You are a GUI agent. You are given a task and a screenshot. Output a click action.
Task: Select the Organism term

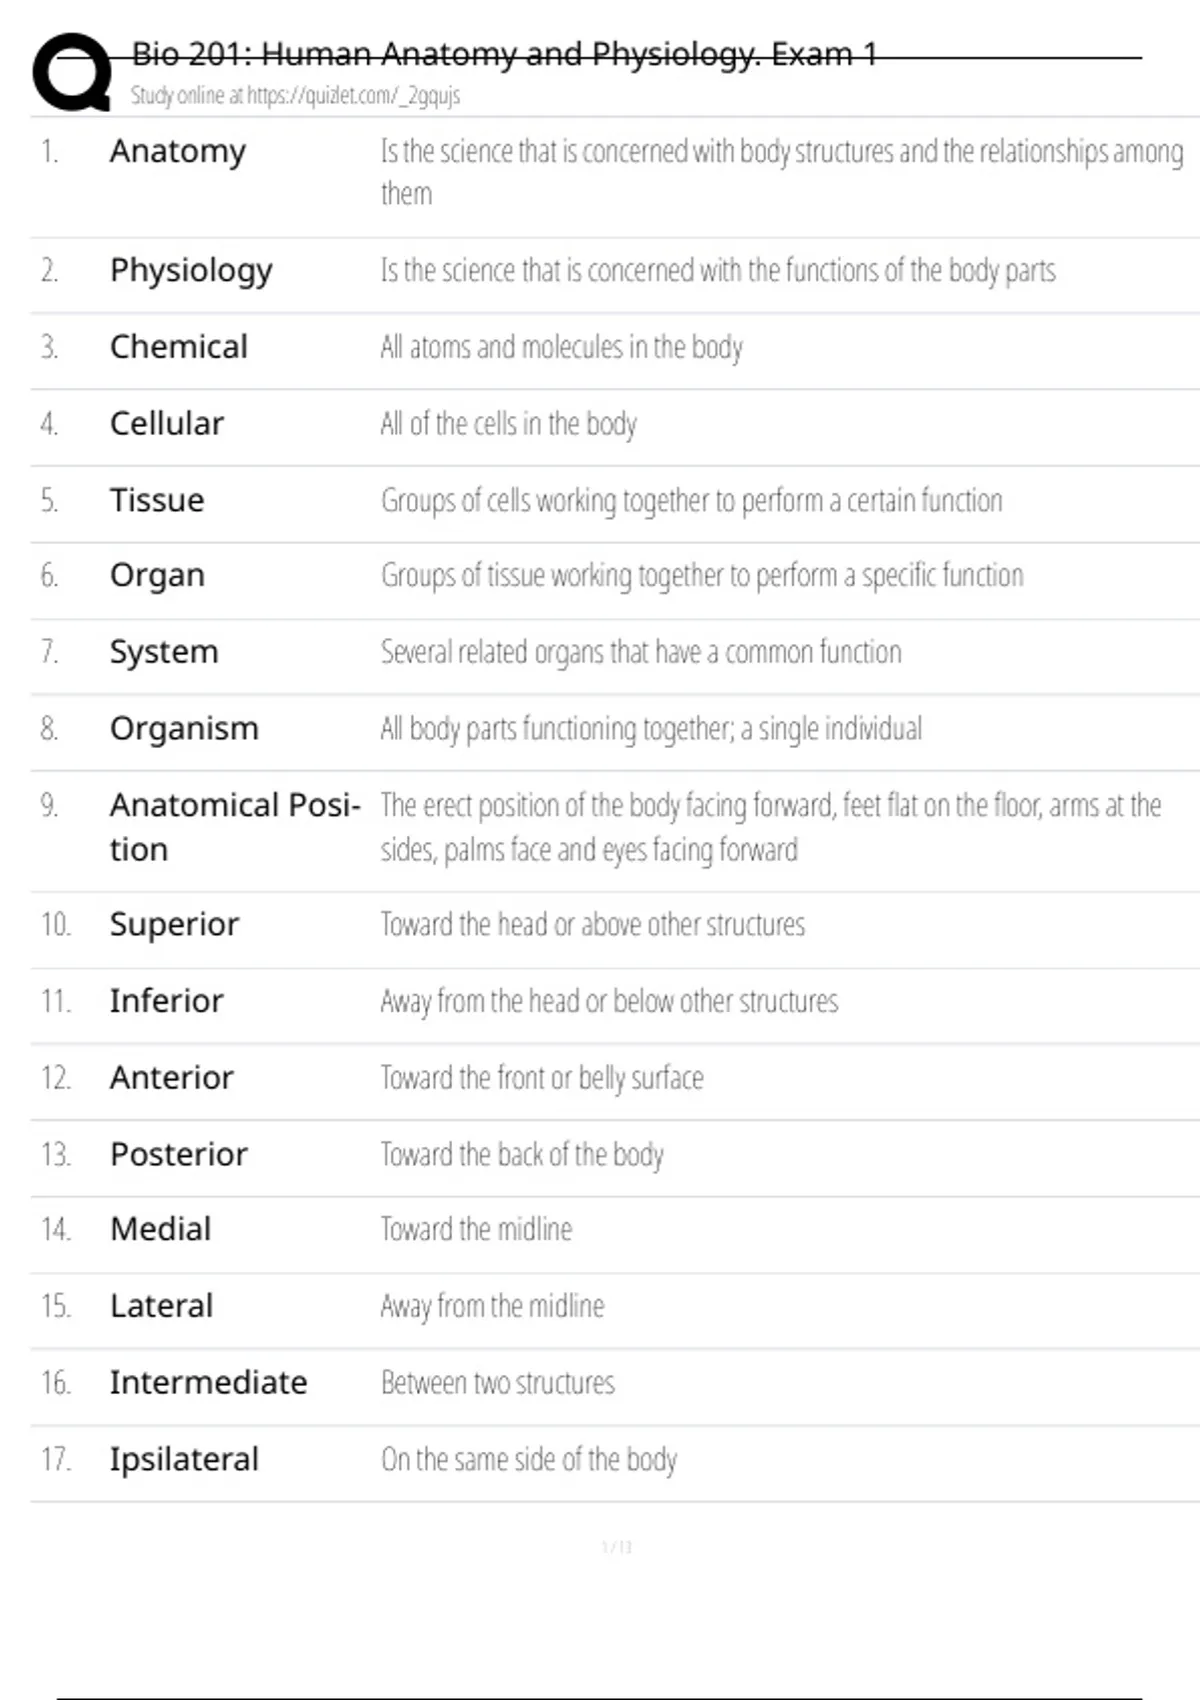(x=184, y=729)
